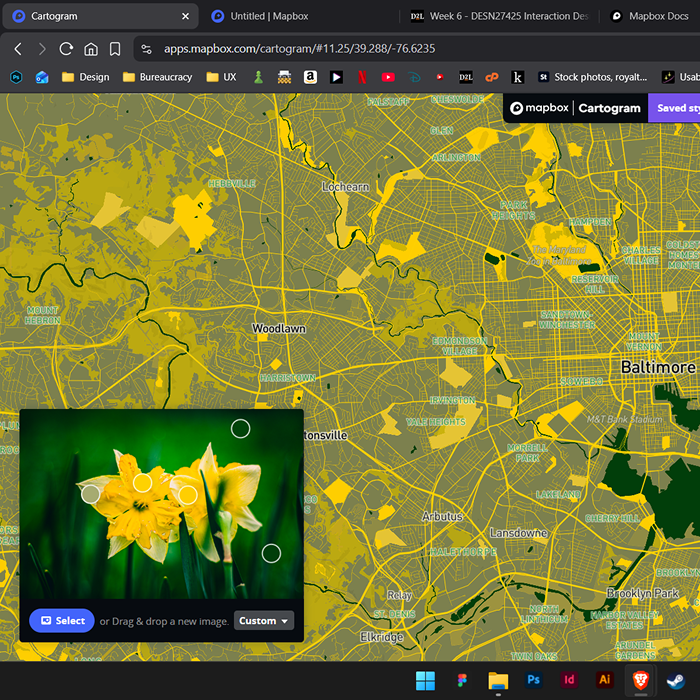Click the Amazon bookmark icon

310,77
